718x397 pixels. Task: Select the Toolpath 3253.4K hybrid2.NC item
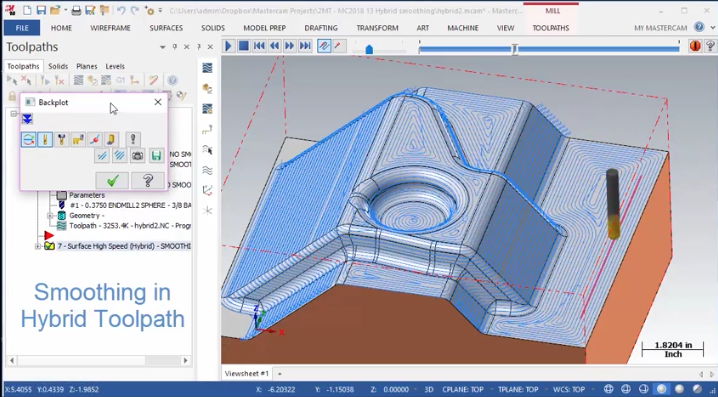pos(130,226)
